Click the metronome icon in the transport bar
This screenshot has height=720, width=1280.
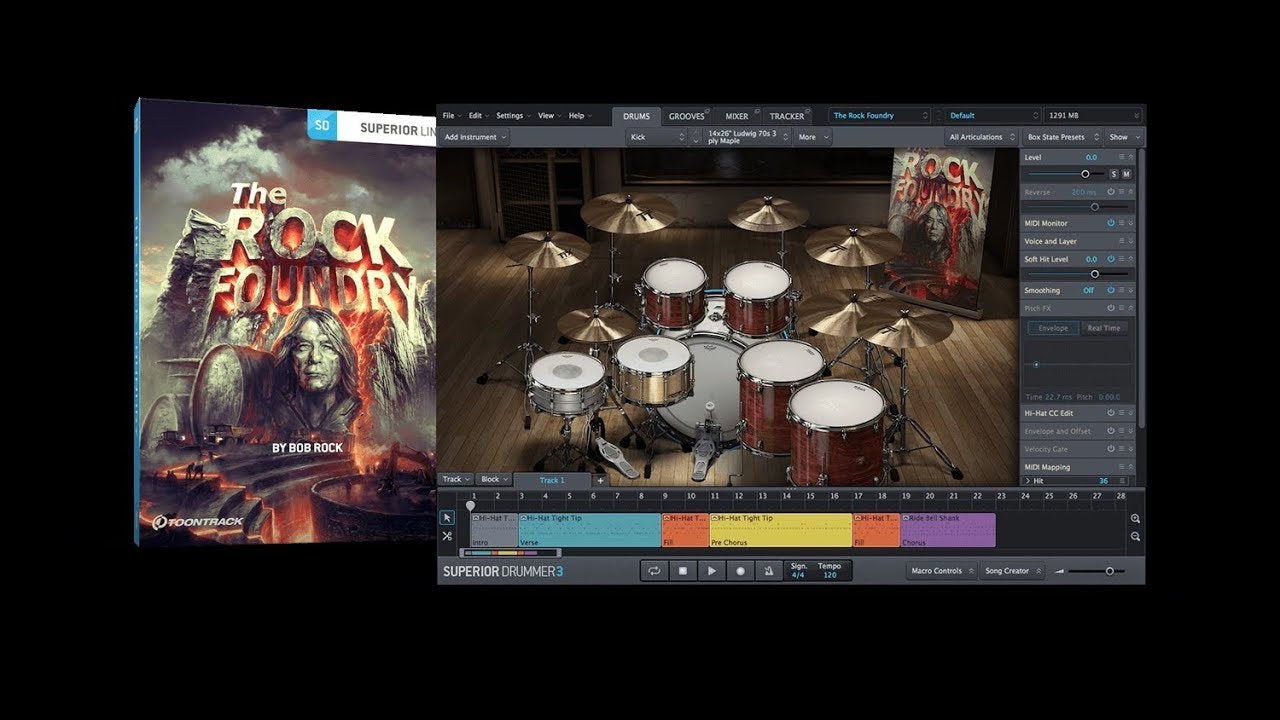tap(768, 571)
